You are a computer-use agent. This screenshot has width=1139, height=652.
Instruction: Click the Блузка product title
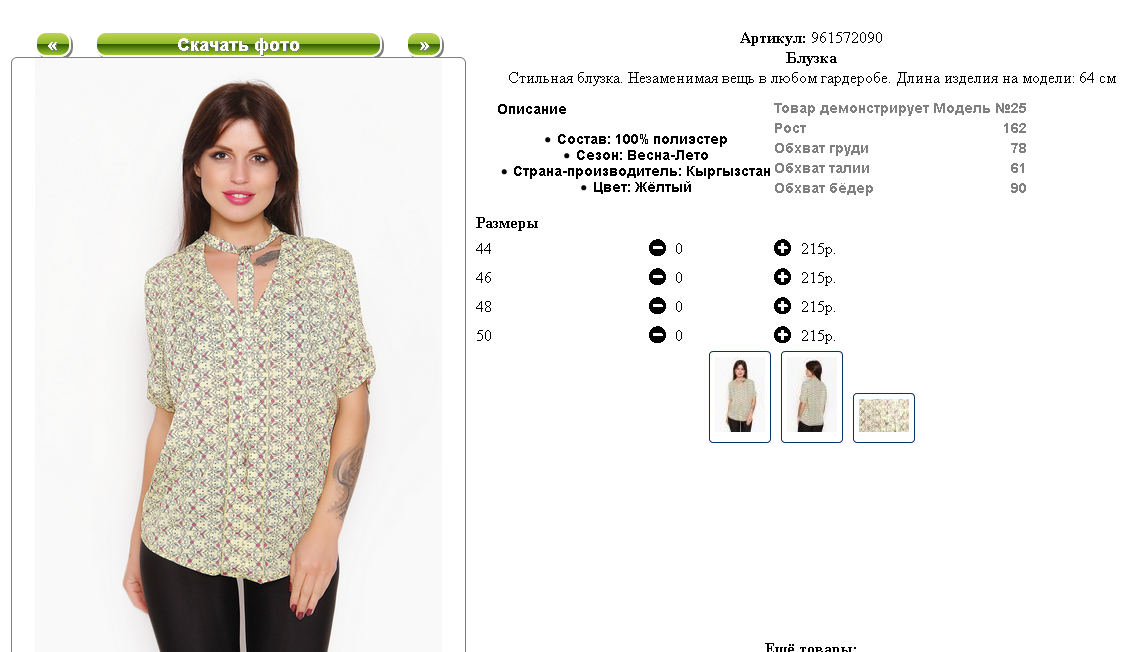coord(811,58)
